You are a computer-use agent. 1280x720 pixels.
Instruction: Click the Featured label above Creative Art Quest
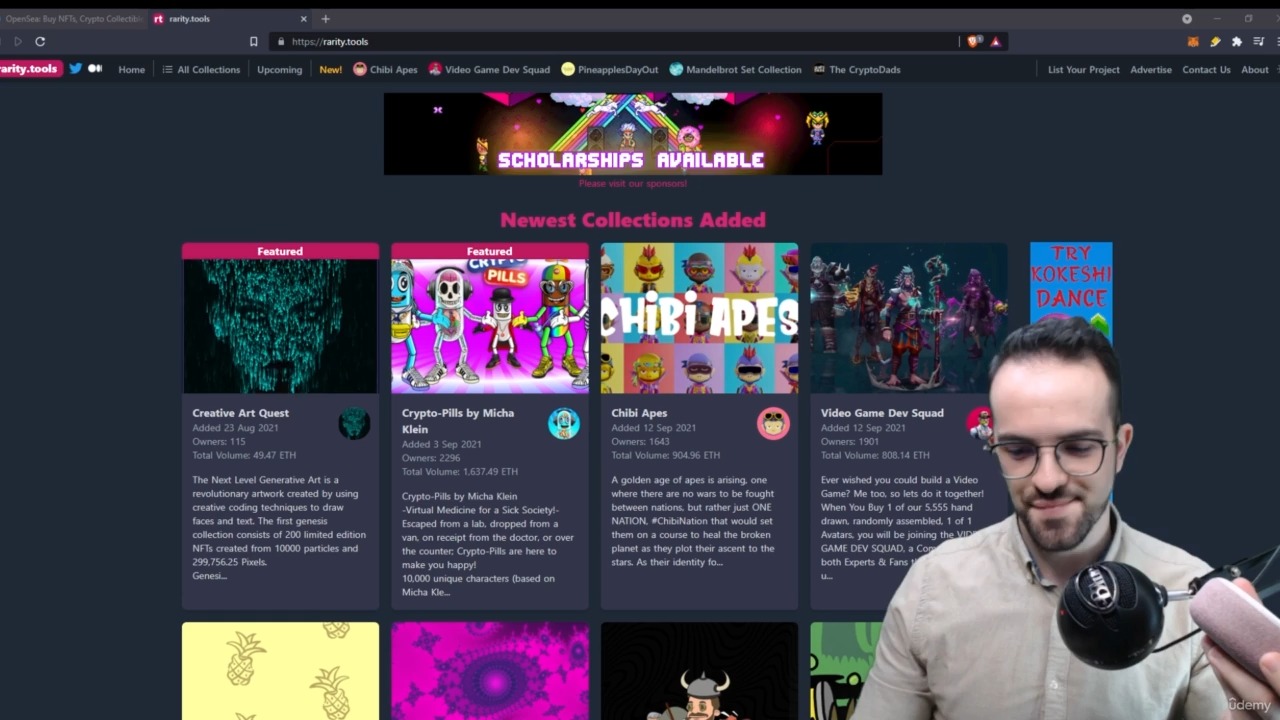280,251
